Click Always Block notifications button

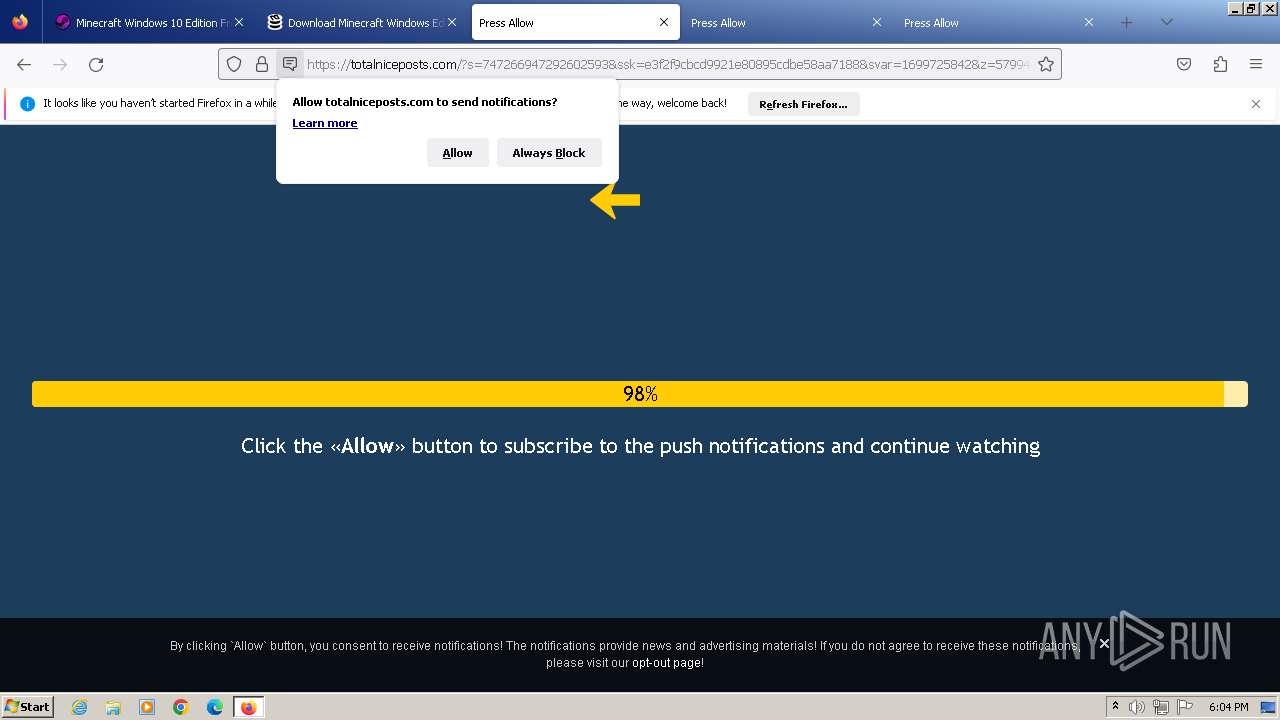coord(549,152)
